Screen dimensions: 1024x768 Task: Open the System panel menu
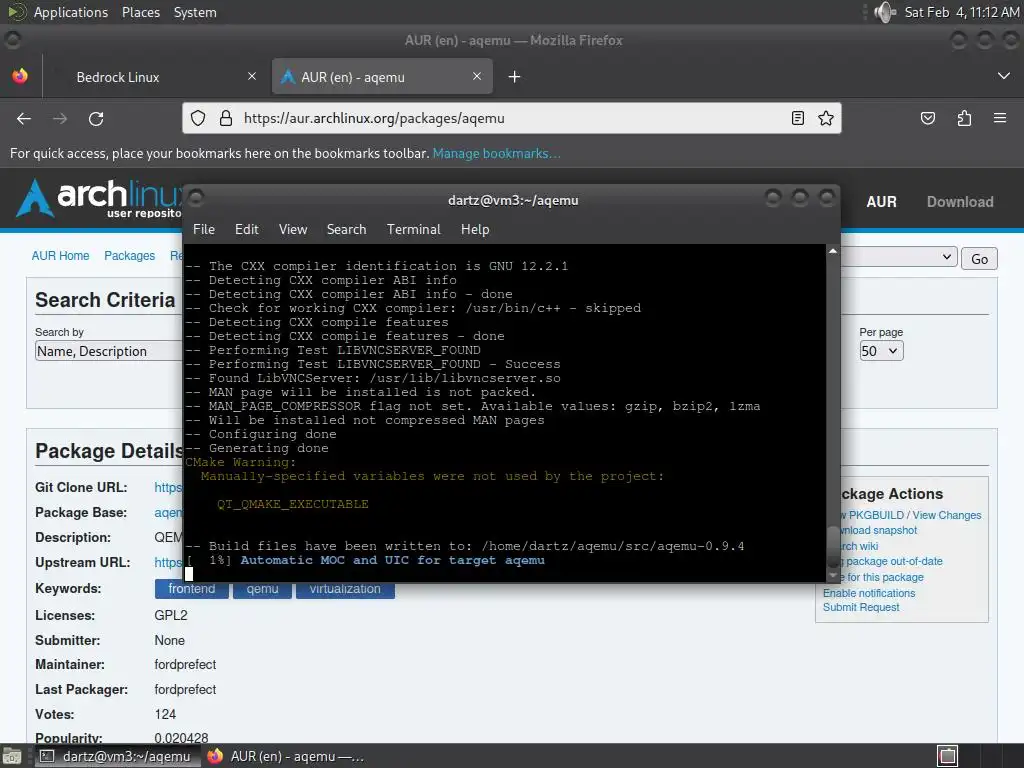(x=195, y=12)
